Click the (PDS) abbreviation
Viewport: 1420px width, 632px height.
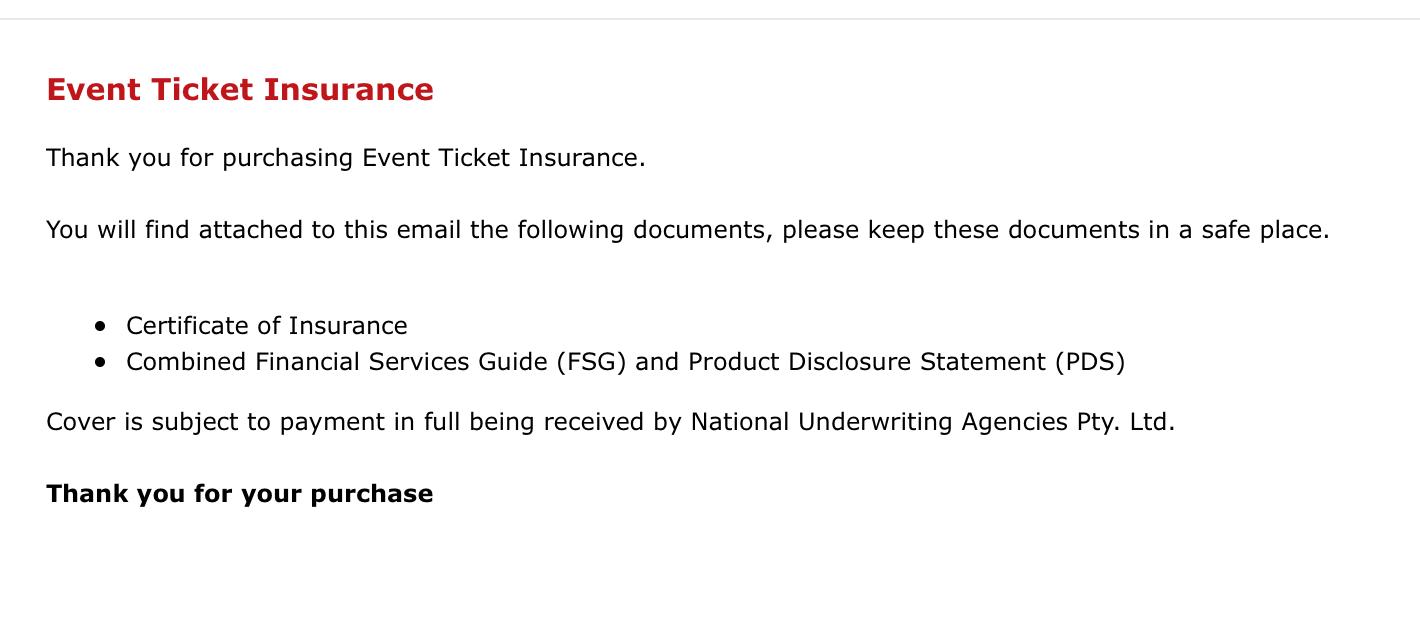(x=1090, y=362)
